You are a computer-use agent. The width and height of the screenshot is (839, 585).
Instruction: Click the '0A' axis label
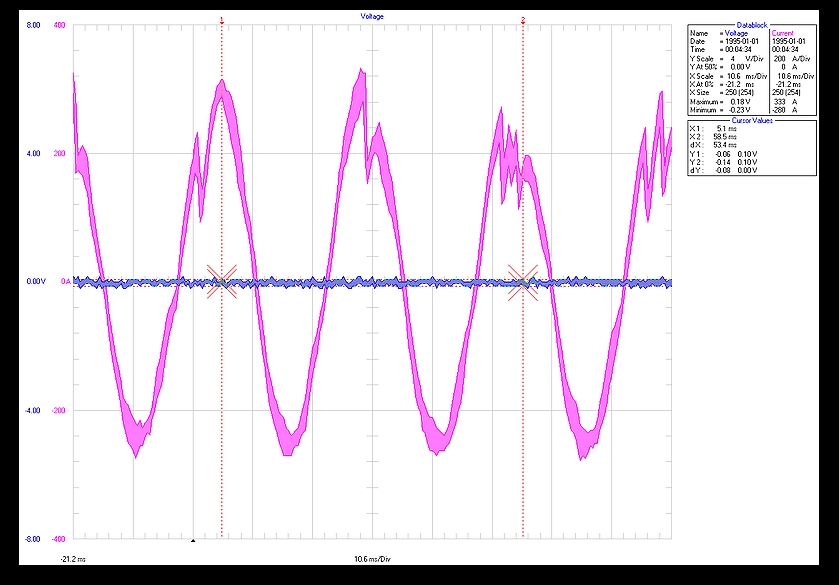click(x=65, y=282)
